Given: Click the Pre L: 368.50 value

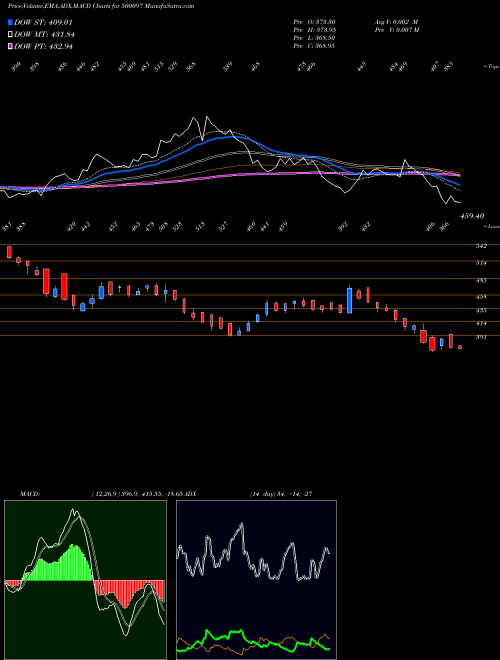Looking at the screenshot, I should coord(314,37).
